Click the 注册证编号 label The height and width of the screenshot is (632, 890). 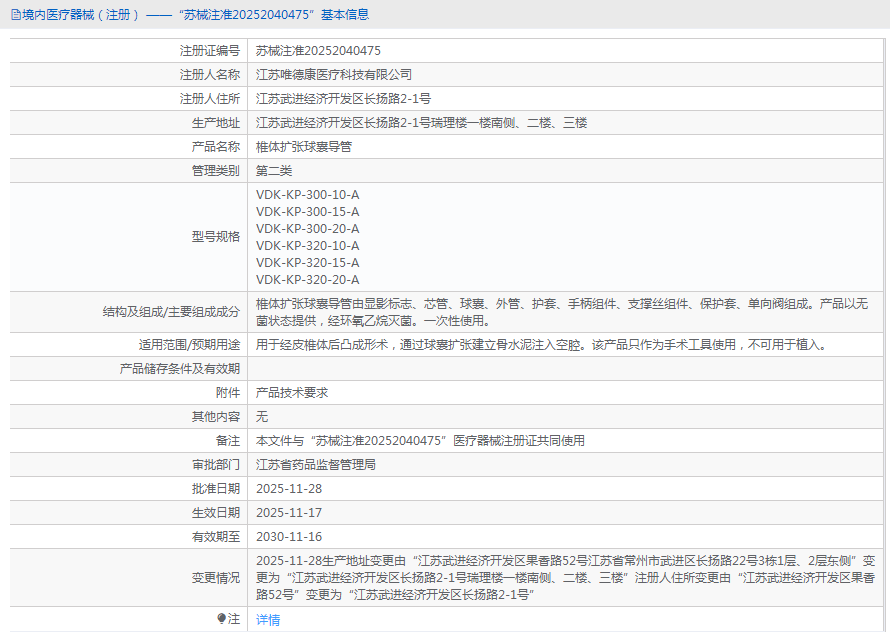210,51
